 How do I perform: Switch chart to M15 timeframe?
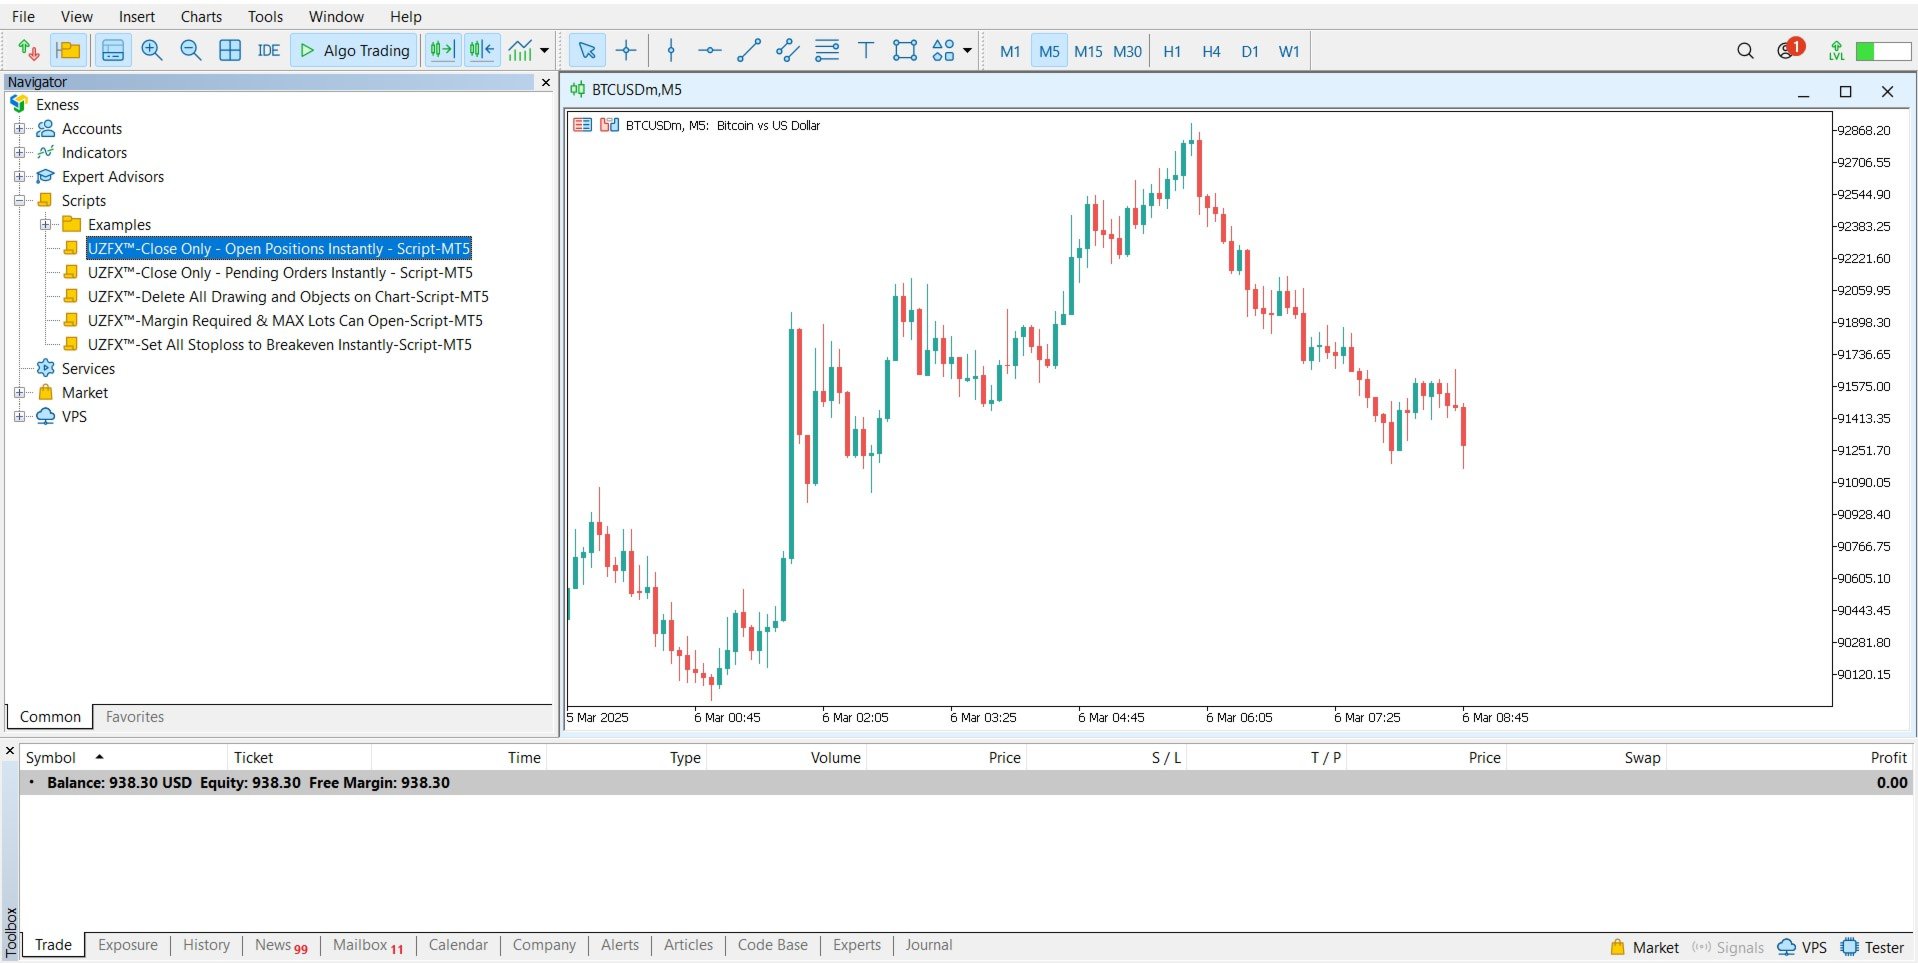(1088, 51)
